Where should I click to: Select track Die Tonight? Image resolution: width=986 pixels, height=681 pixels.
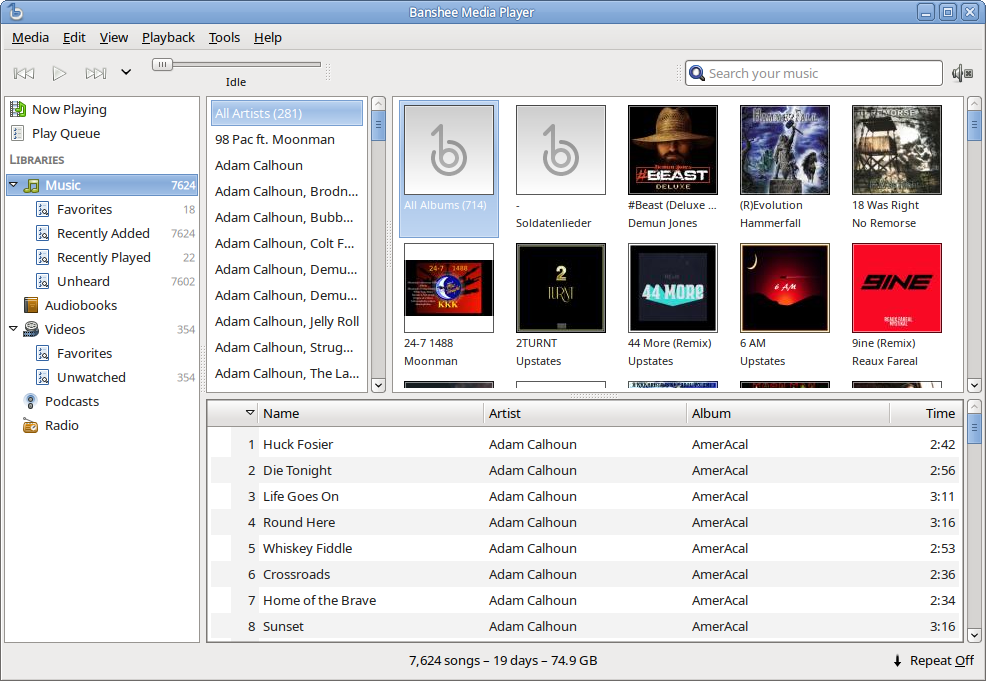[585, 470]
